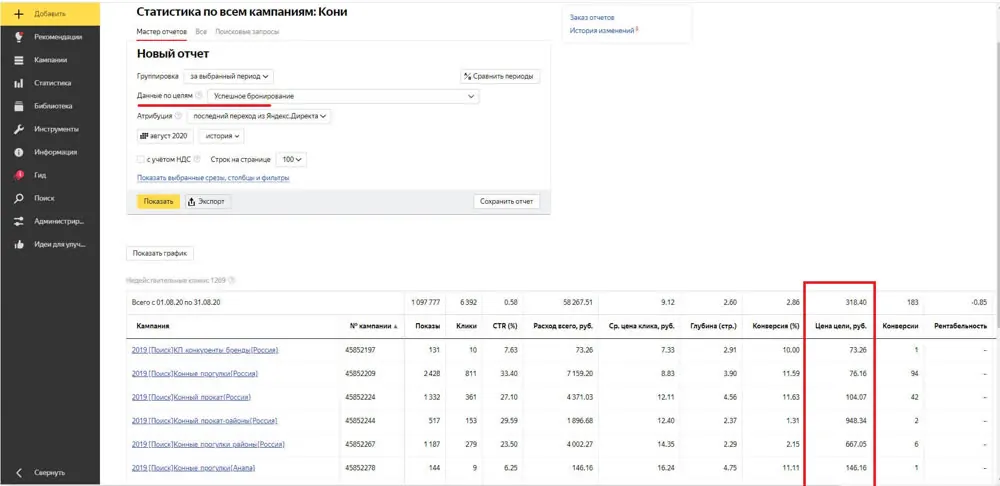
Task: Open Статистика in the sidebar menu
Action: [50, 83]
